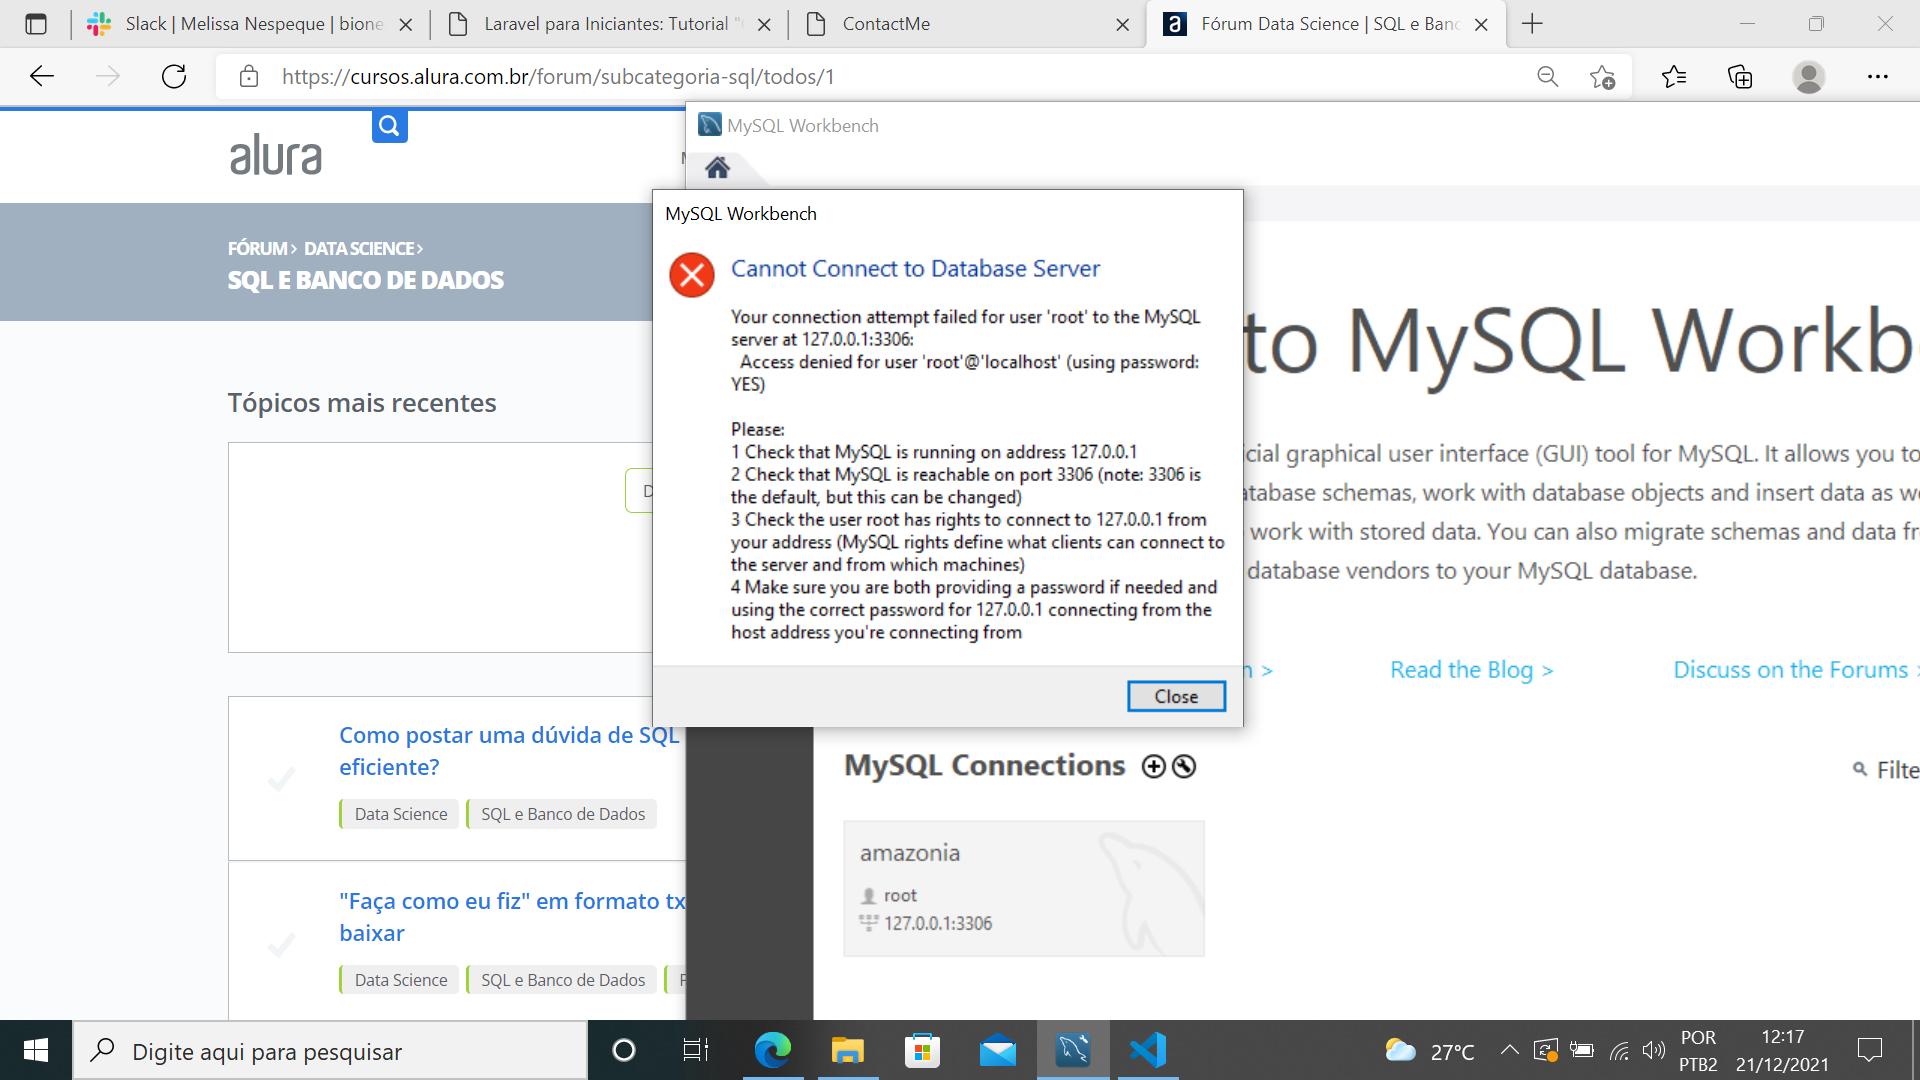Close the Laravel tutorial tab
The height and width of the screenshot is (1080, 1920).
[x=764, y=25]
